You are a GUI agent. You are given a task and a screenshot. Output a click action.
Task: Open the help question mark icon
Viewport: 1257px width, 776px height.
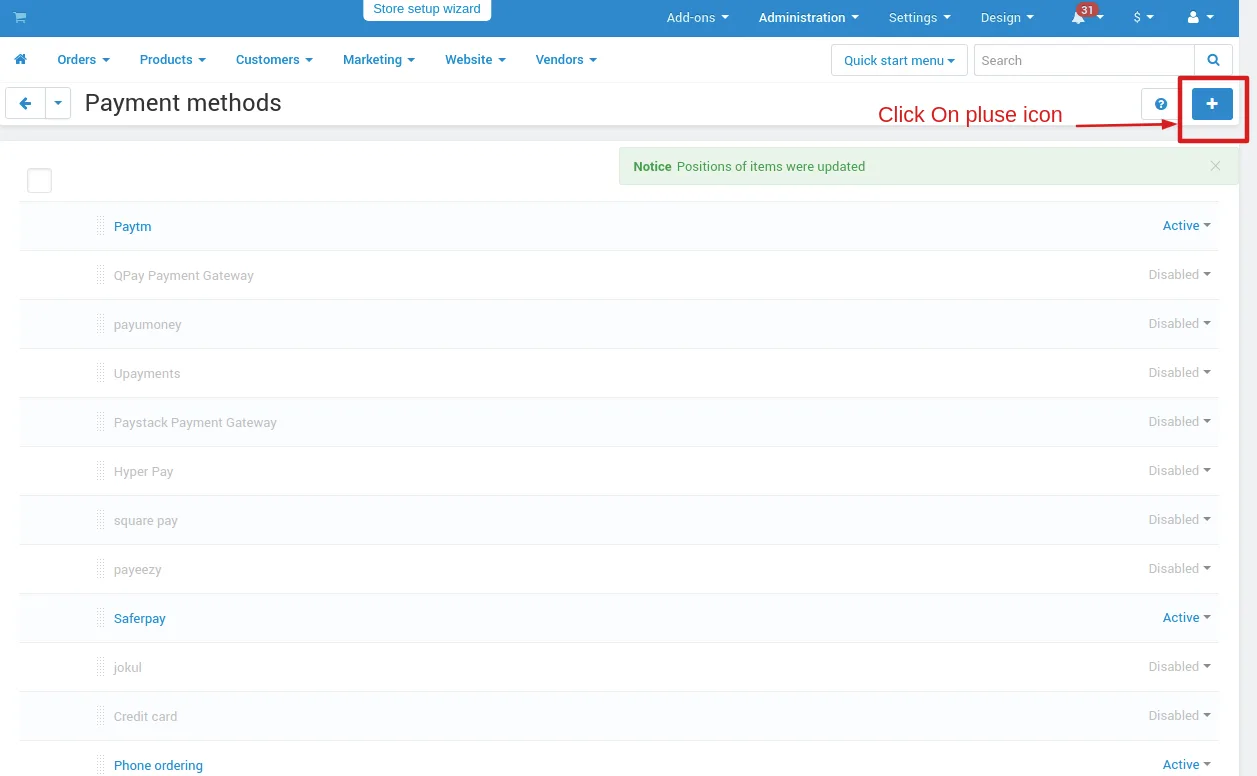[1161, 104]
